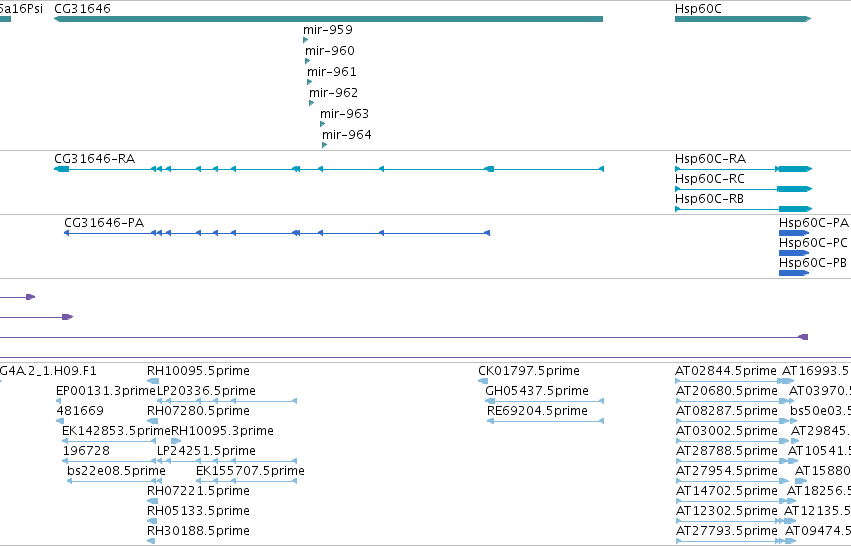This screenshot has height=546, width=851.
Task: Select the Hsp60C-RB transcript
Action: pyautogui.click(x=743, y=209)
